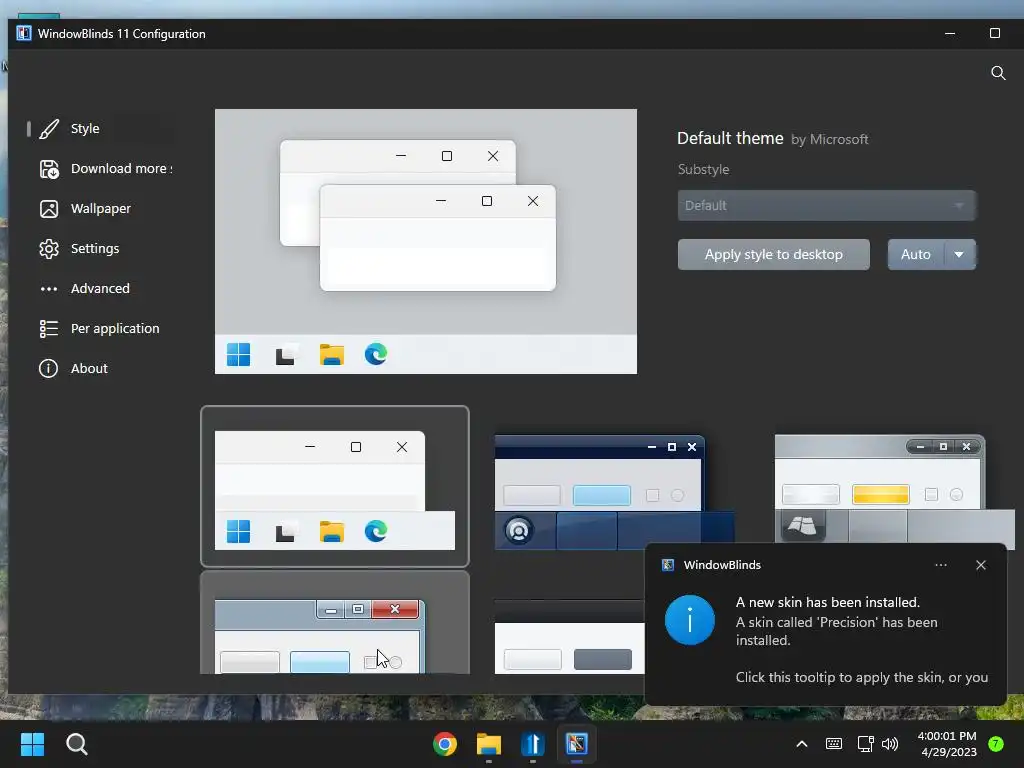Screen dimensions: 1024x768
Task: Click the WindowBlinds taskbar icon
Action: click(577, 744)
